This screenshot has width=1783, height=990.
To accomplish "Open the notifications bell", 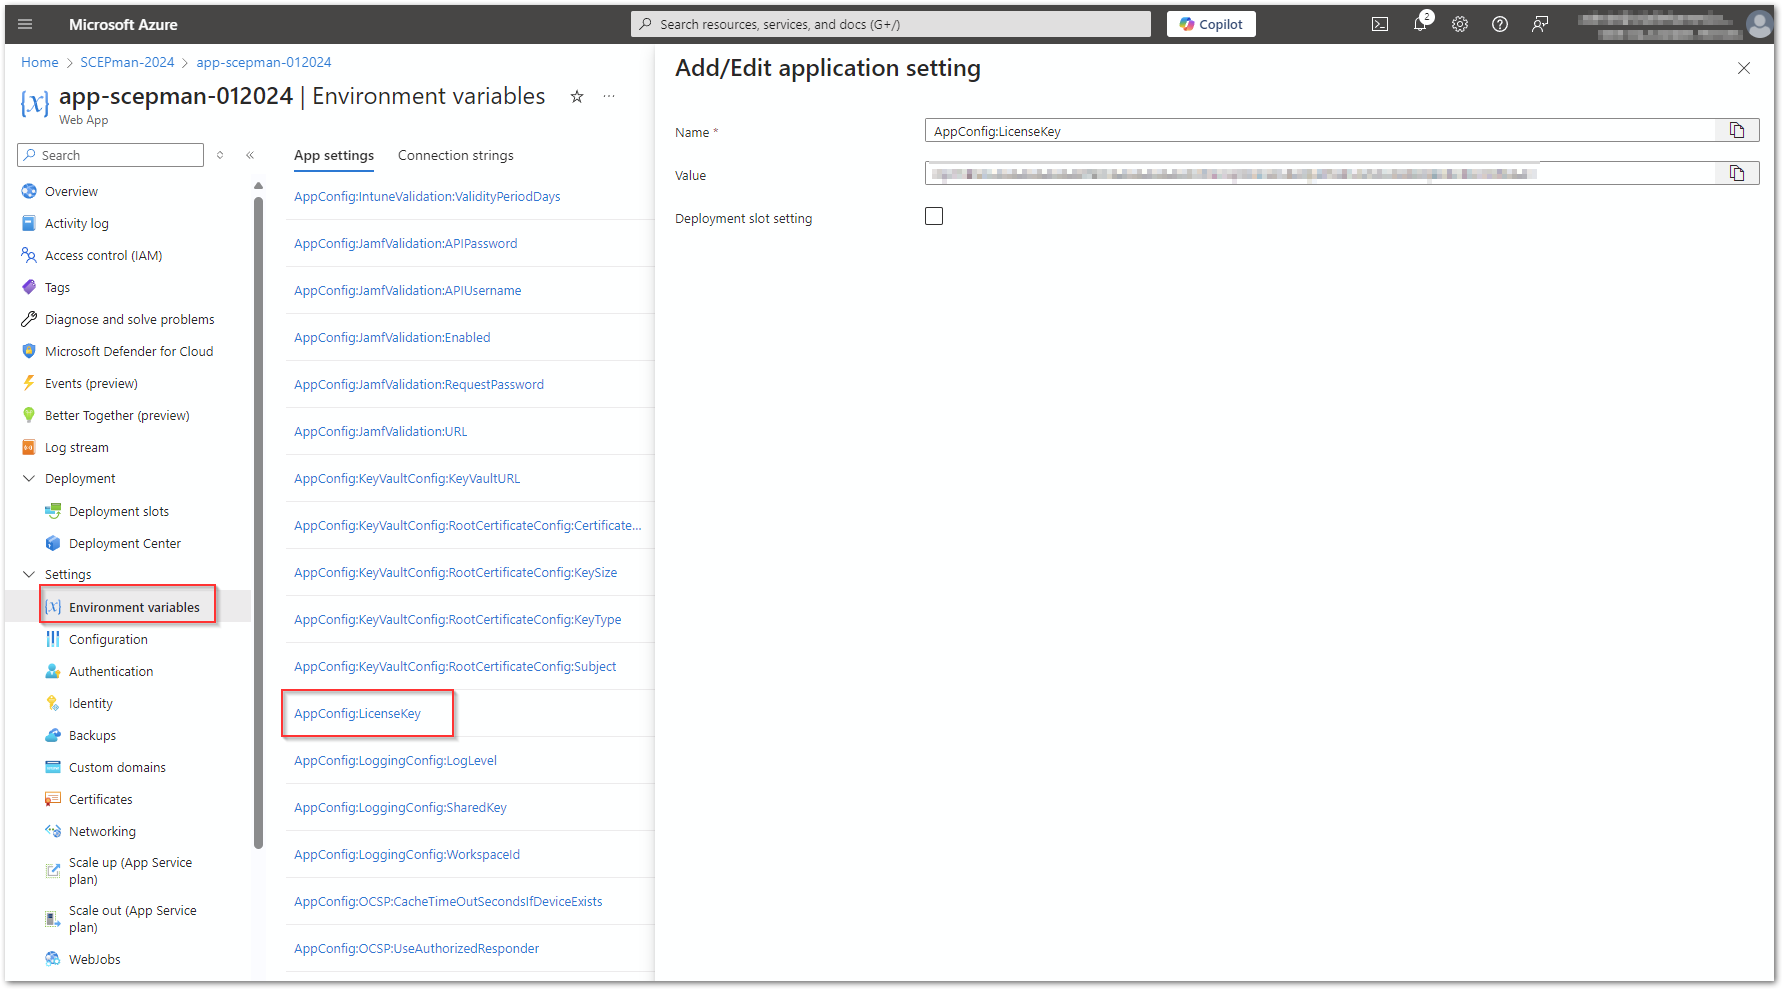I will tap(1420, 24).
